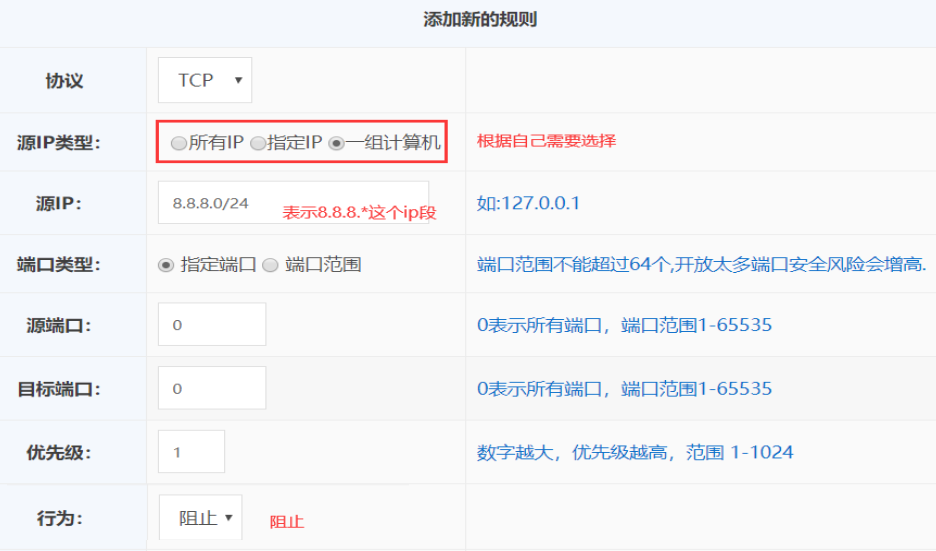936x551 pixels.
Task: Switch to the 端口范围 radio option
Action: click(x=270, y=265)
